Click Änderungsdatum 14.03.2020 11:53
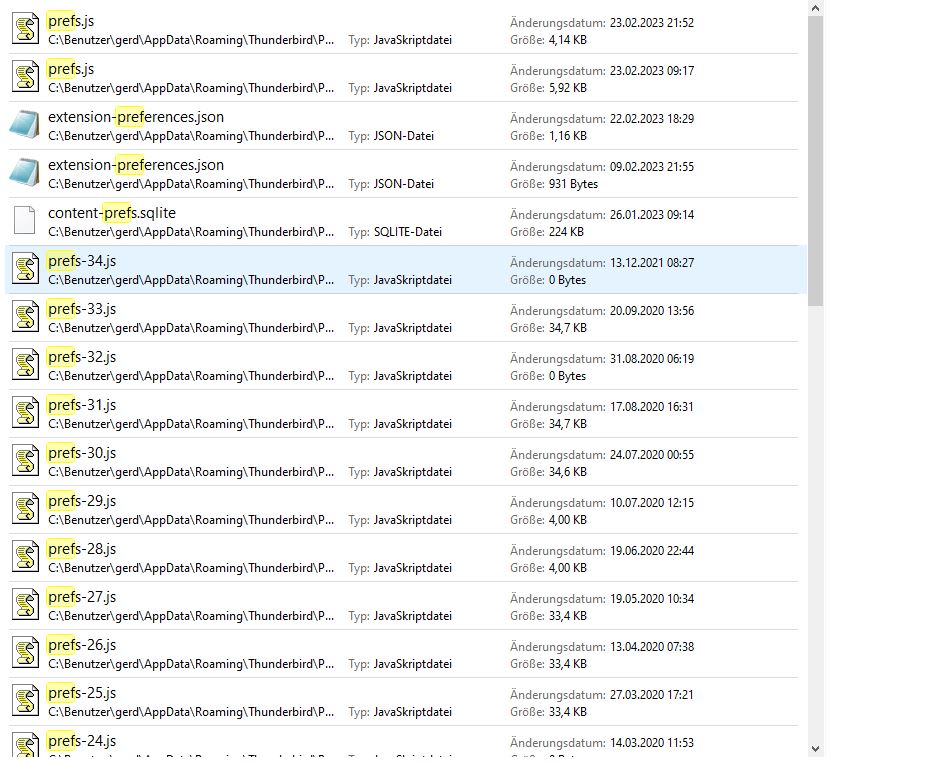The height and width of the screenshot is (764, 940). [602, 742]
